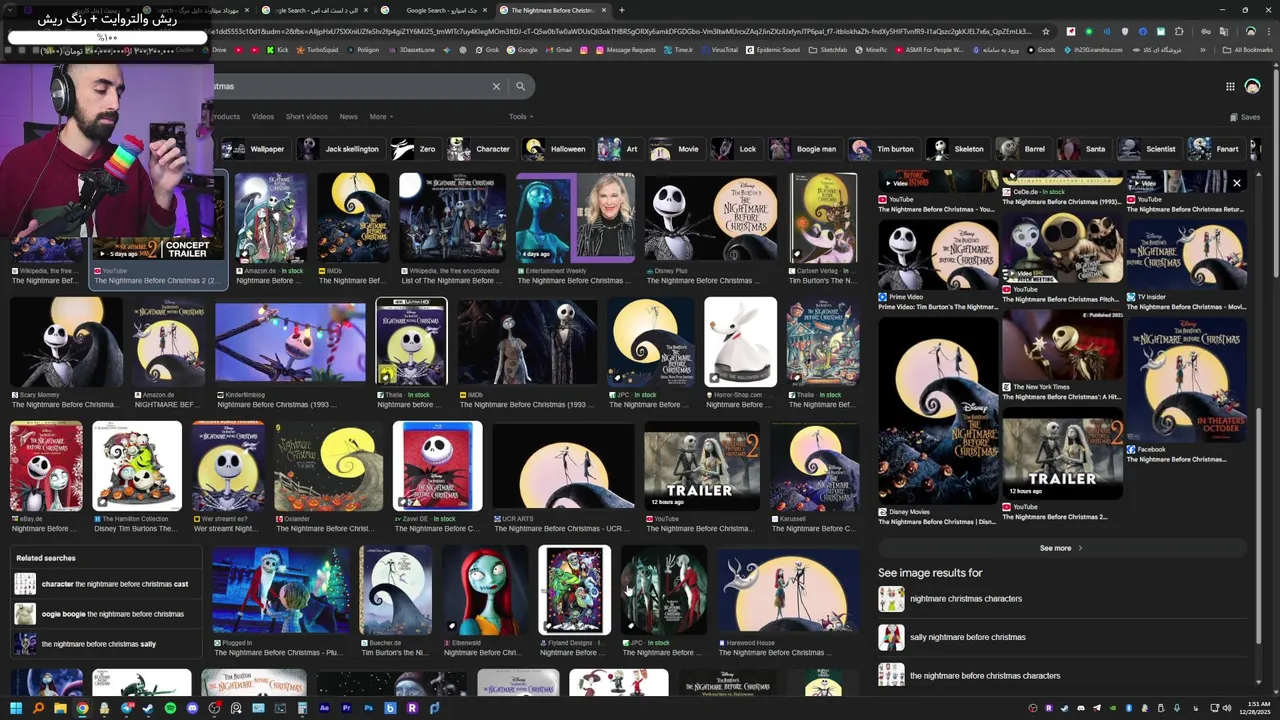The image size is (1280, 720).
Task: Launch After Effects from the taskbar
Action: pos(324,708)
